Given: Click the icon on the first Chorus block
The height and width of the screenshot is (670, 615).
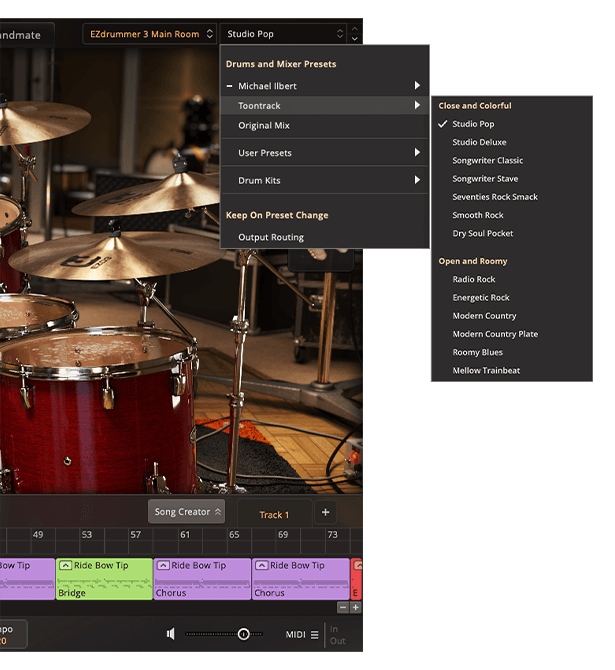Looking at the screenshot, I should click(x=163, y=565).
